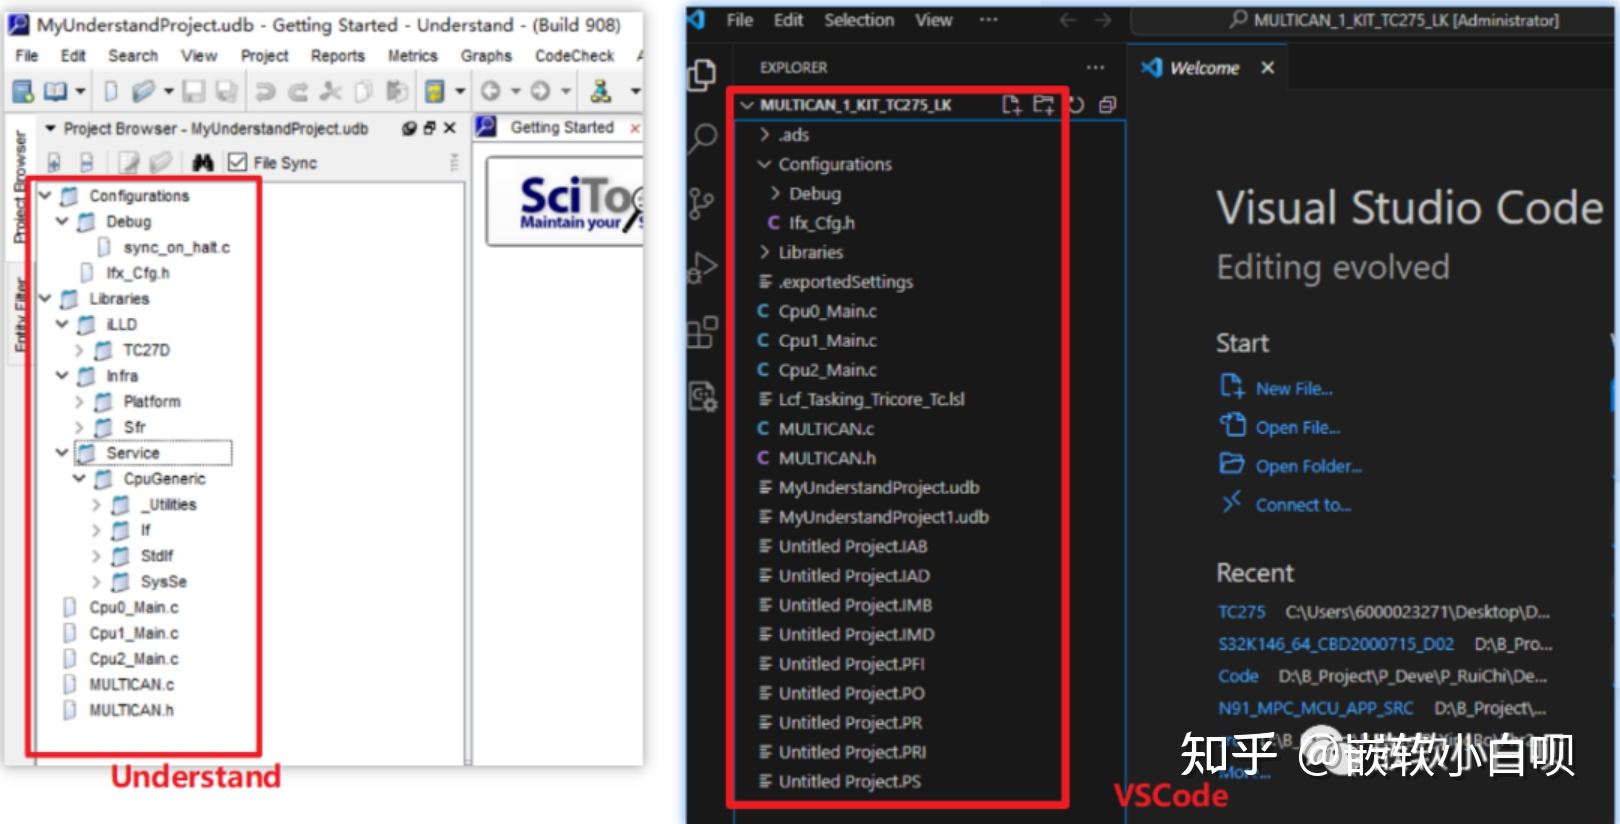
Task: Toggle the File Sync checkbox
Action: [x=237, y=162]
